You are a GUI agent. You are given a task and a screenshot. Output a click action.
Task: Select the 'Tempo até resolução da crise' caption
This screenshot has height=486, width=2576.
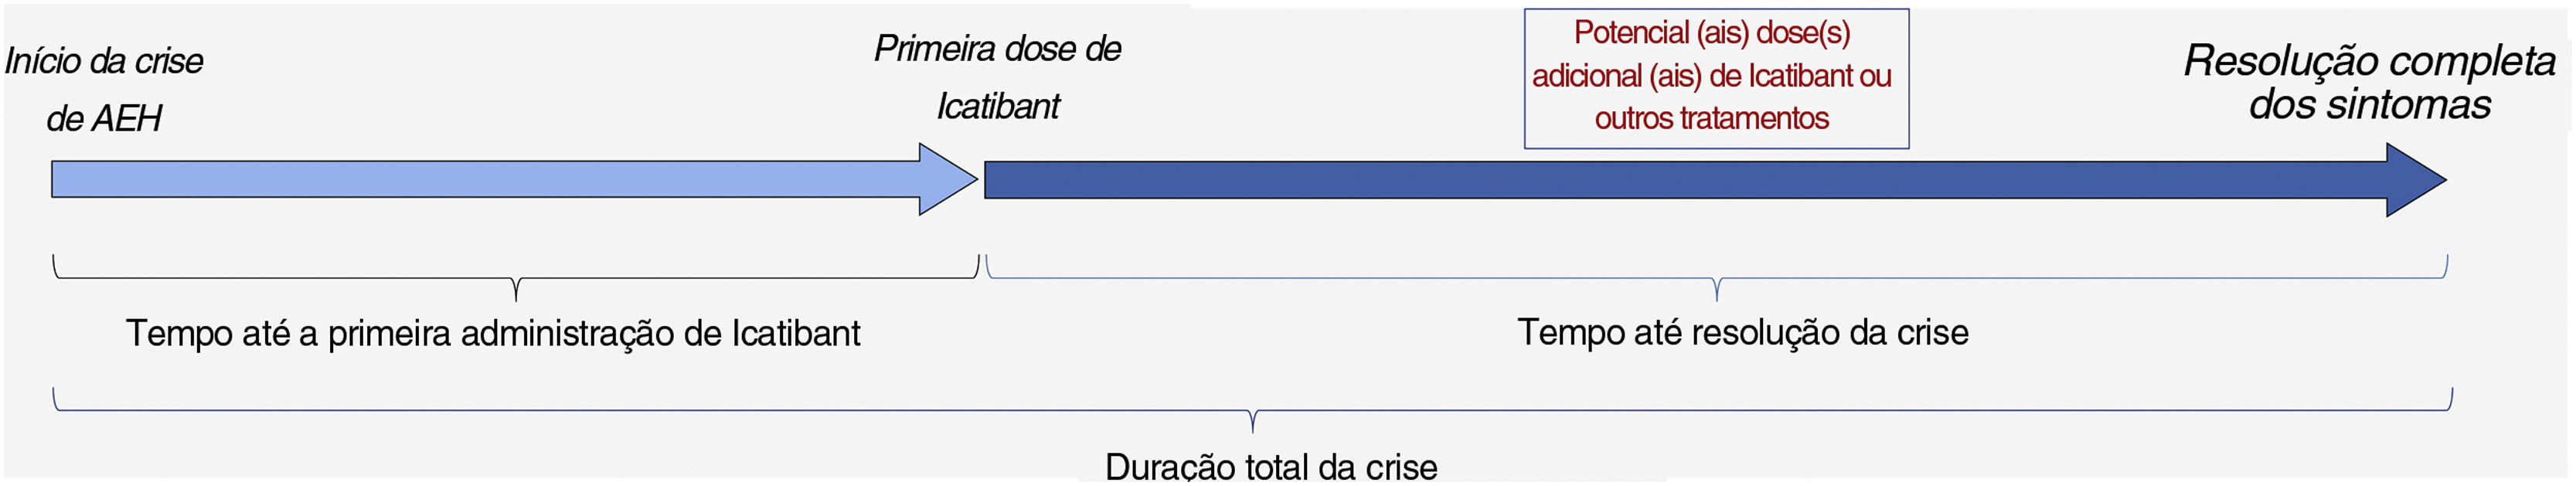click(x=1743, y=332)
